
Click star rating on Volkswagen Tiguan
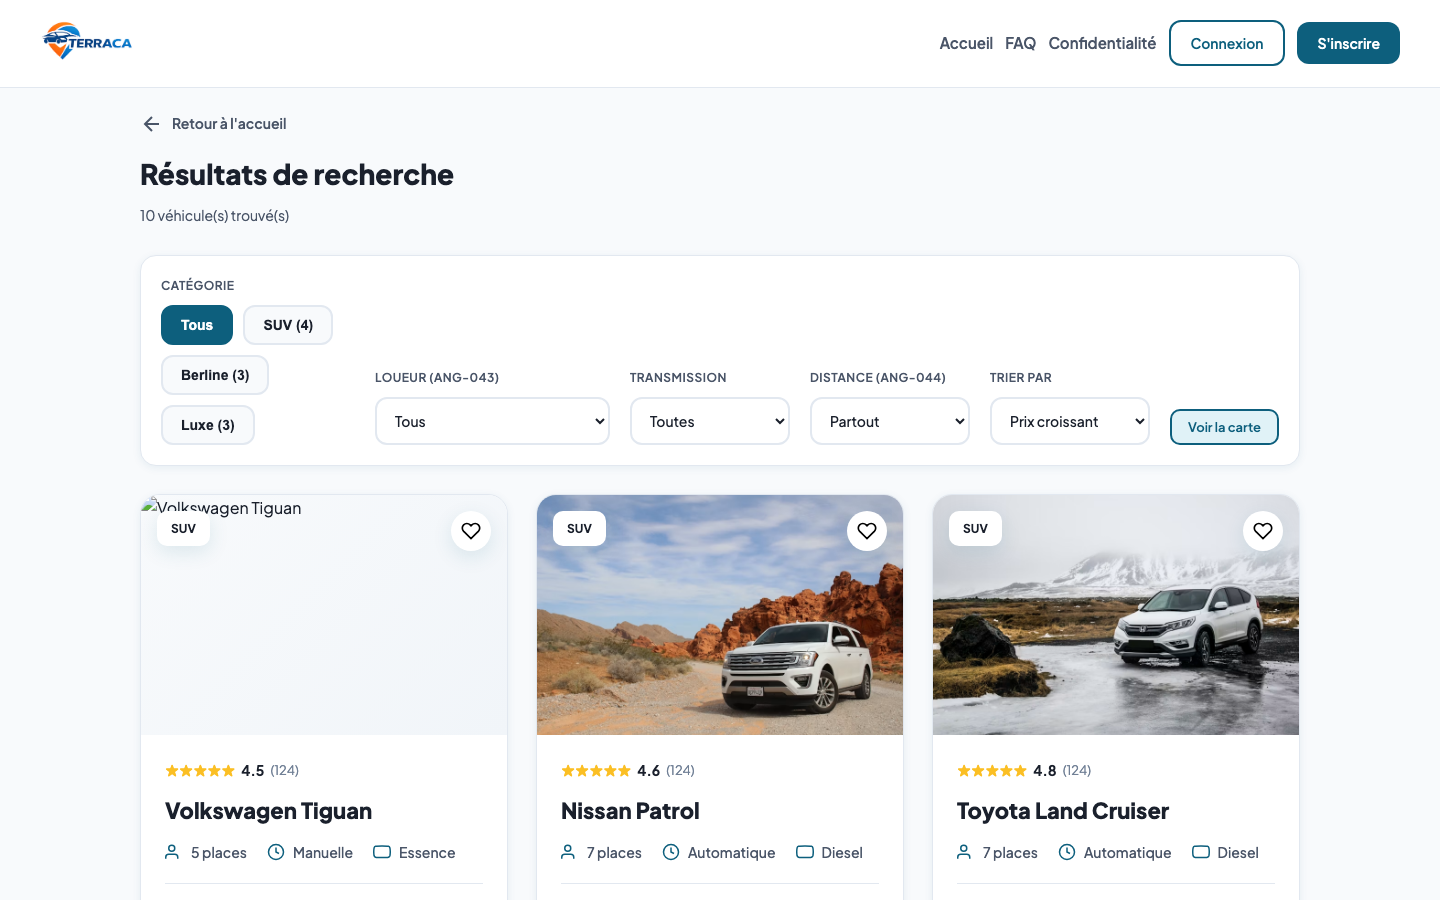point(200,770)
